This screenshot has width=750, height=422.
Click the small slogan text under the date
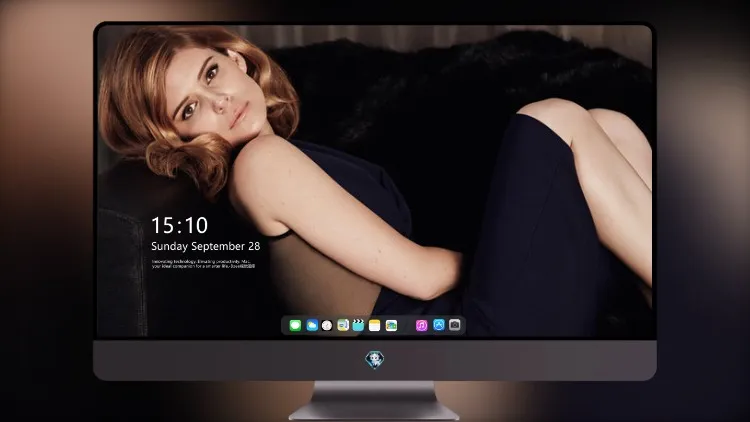(x=203, y=264)
